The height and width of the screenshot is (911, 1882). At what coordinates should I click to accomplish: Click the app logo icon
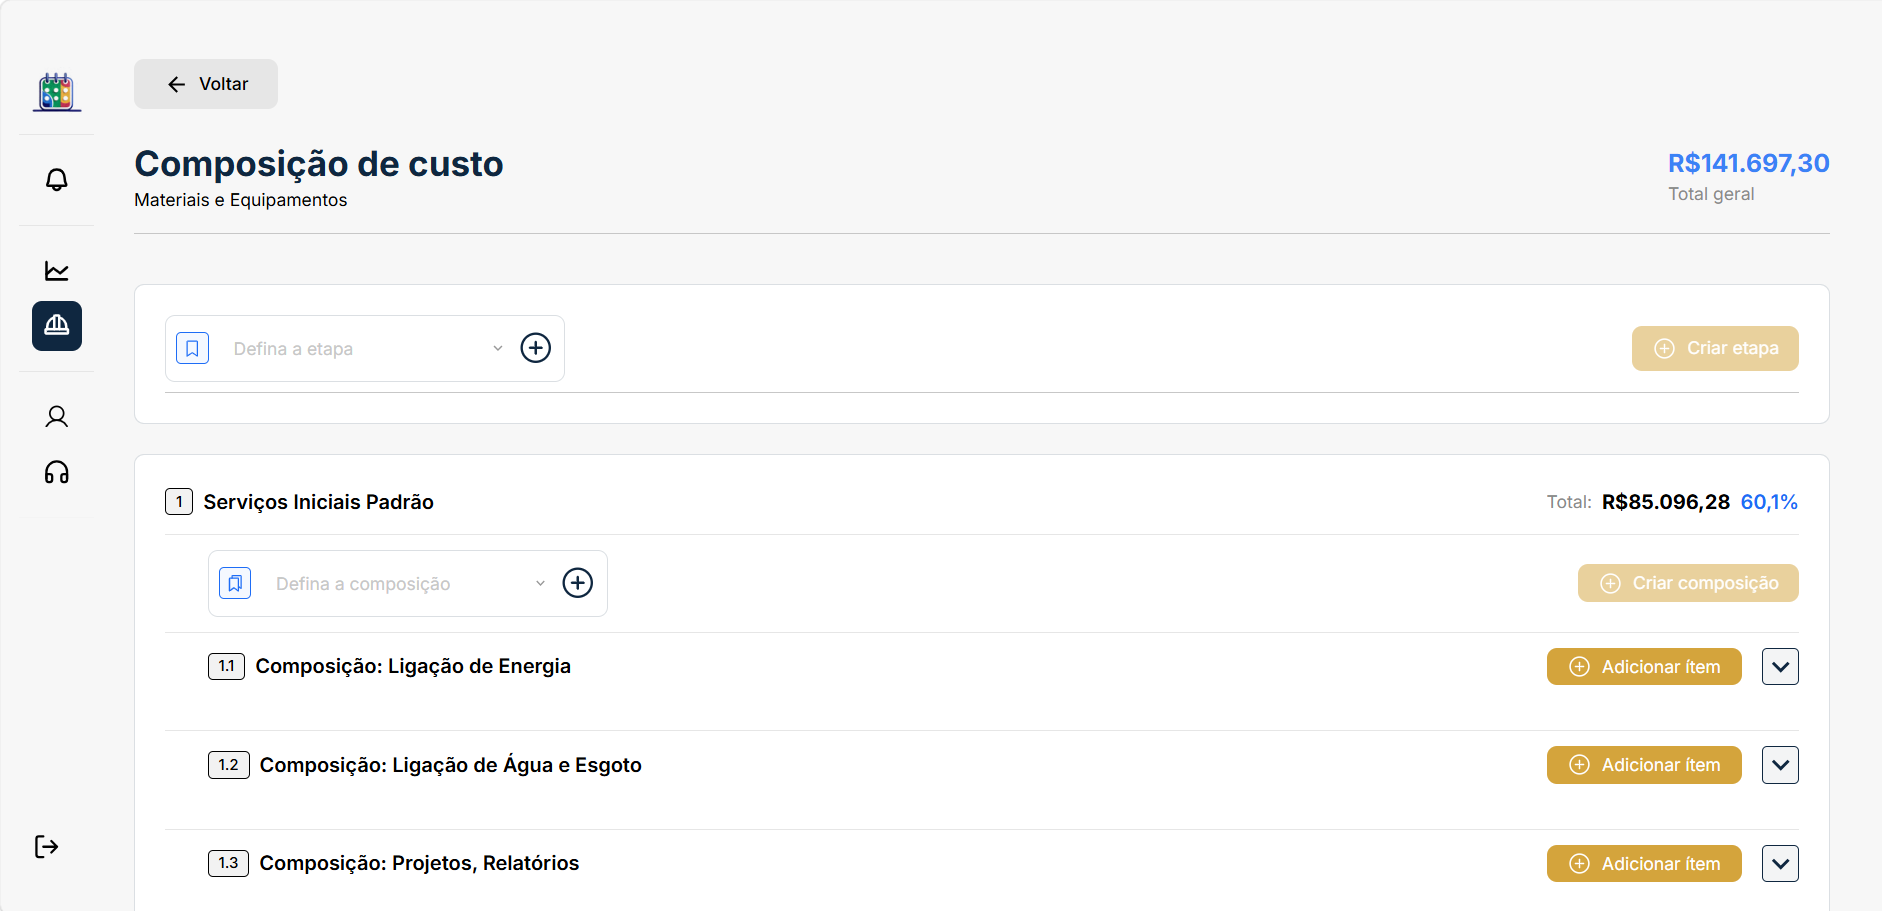click(x=57, y=92)
